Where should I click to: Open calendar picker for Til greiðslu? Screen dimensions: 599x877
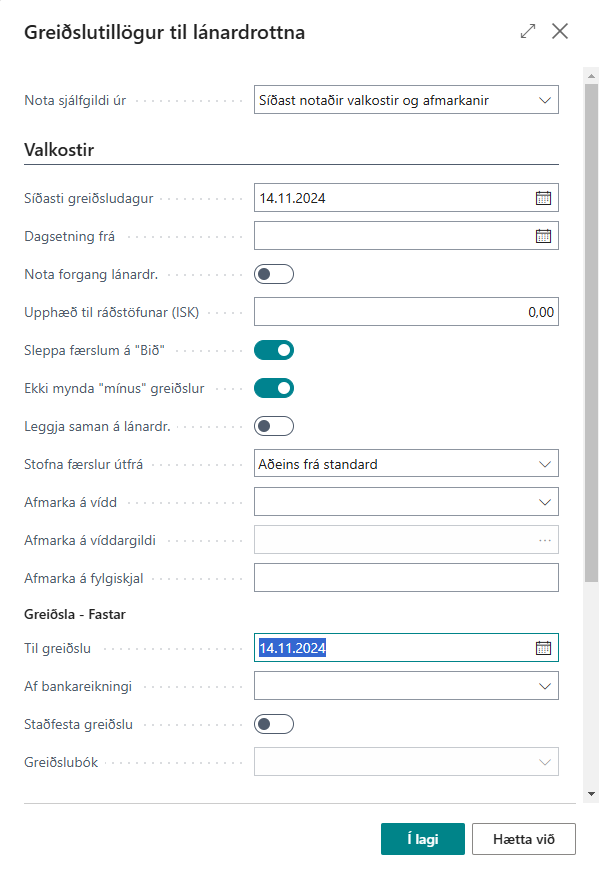[543, 648]
